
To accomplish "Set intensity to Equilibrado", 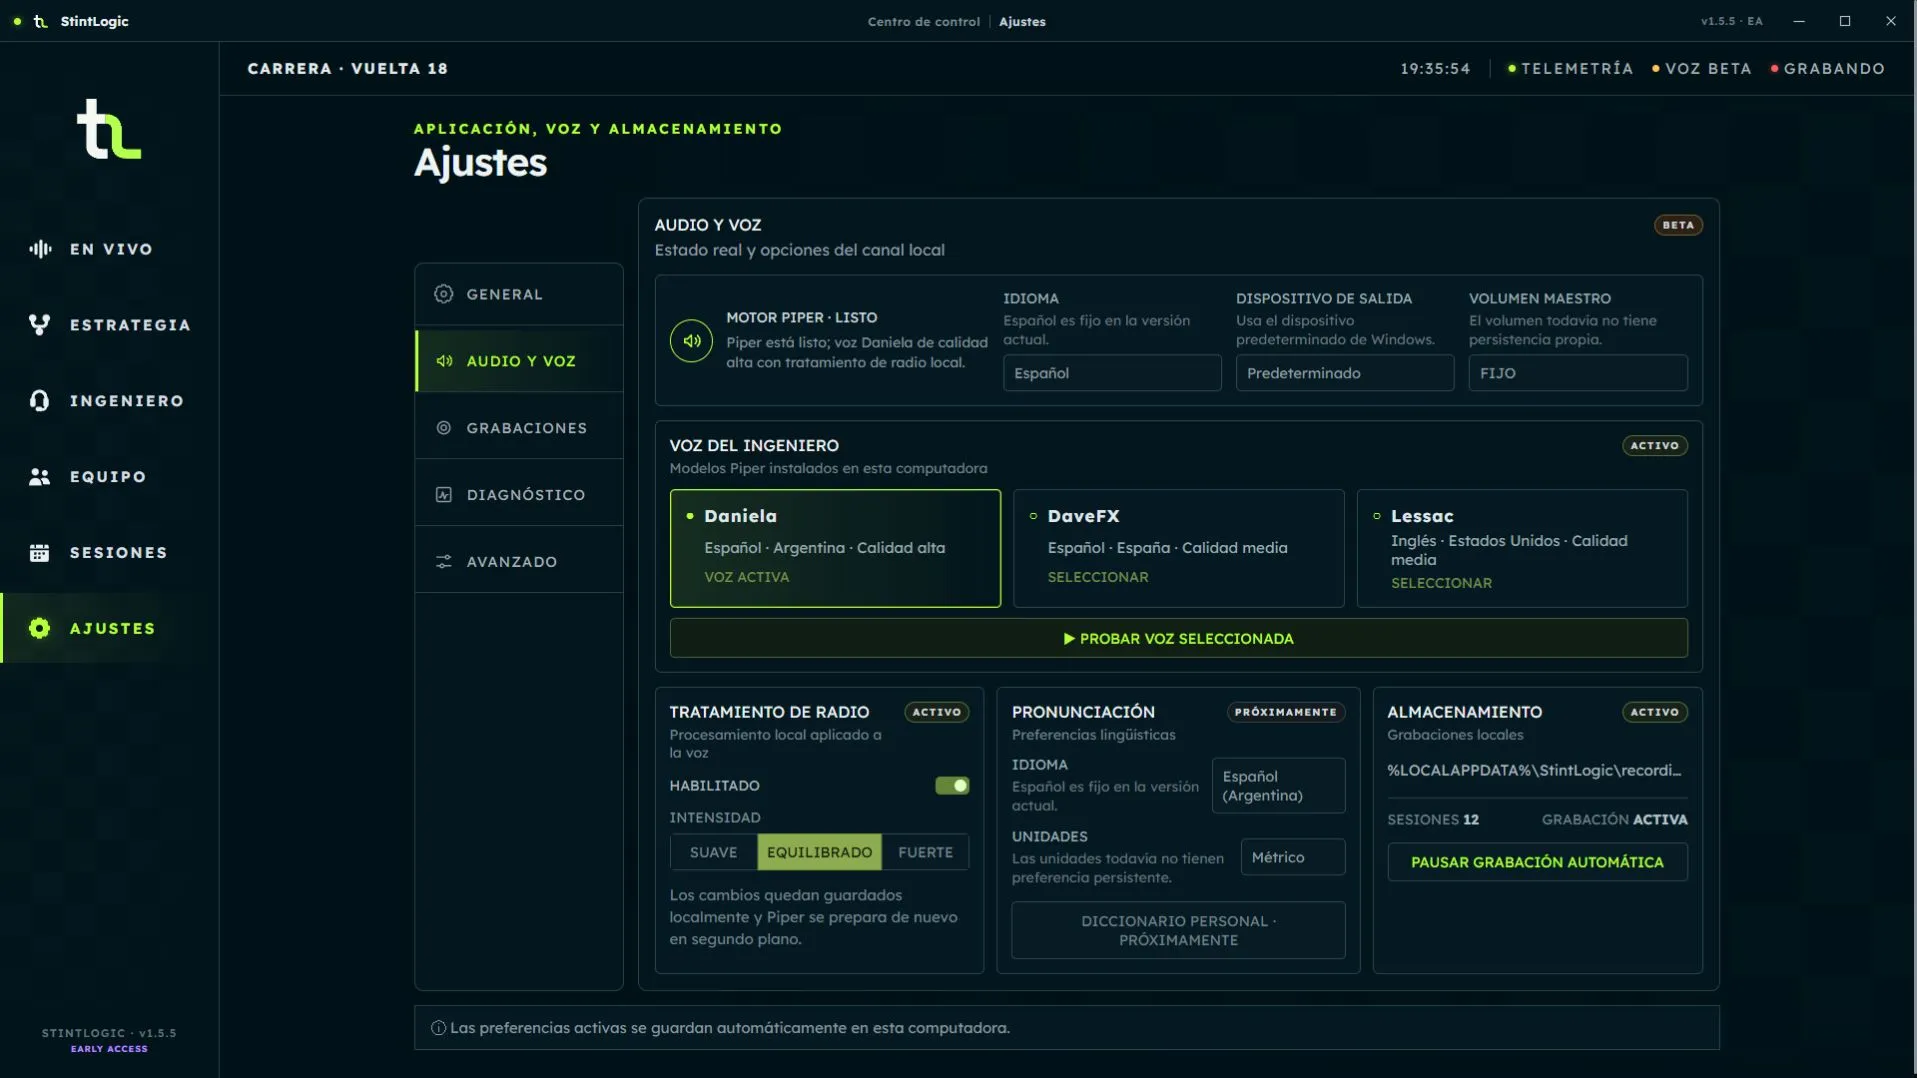I will pos(819,852).
